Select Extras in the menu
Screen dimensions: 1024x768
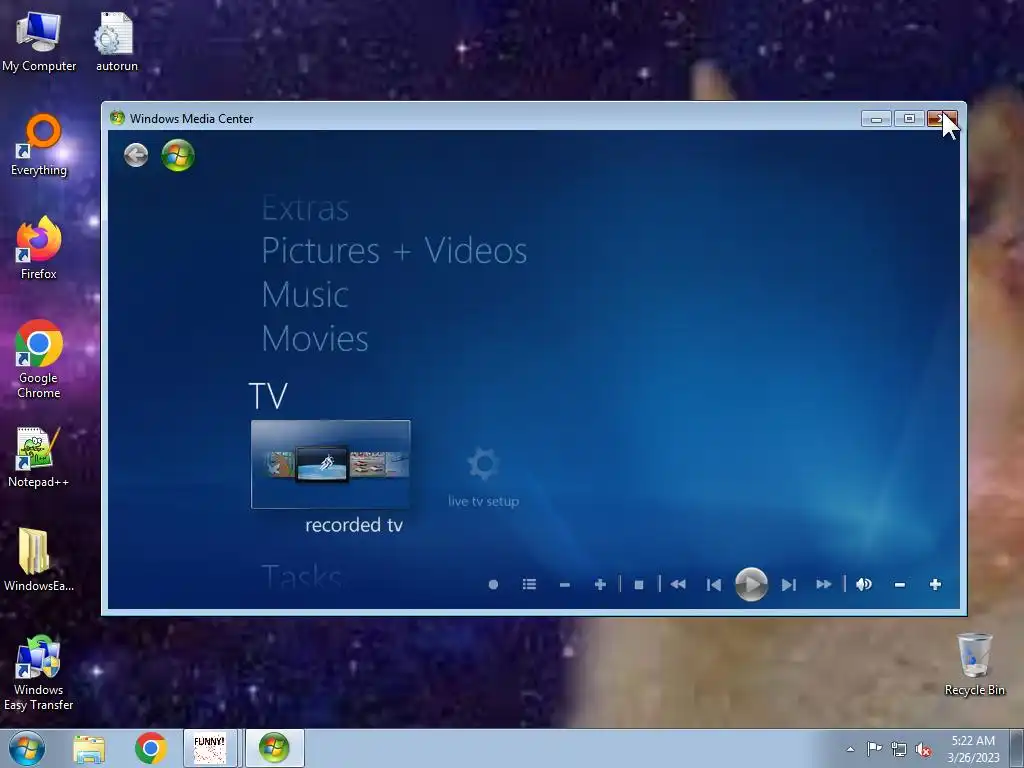[x=305, y=209]
